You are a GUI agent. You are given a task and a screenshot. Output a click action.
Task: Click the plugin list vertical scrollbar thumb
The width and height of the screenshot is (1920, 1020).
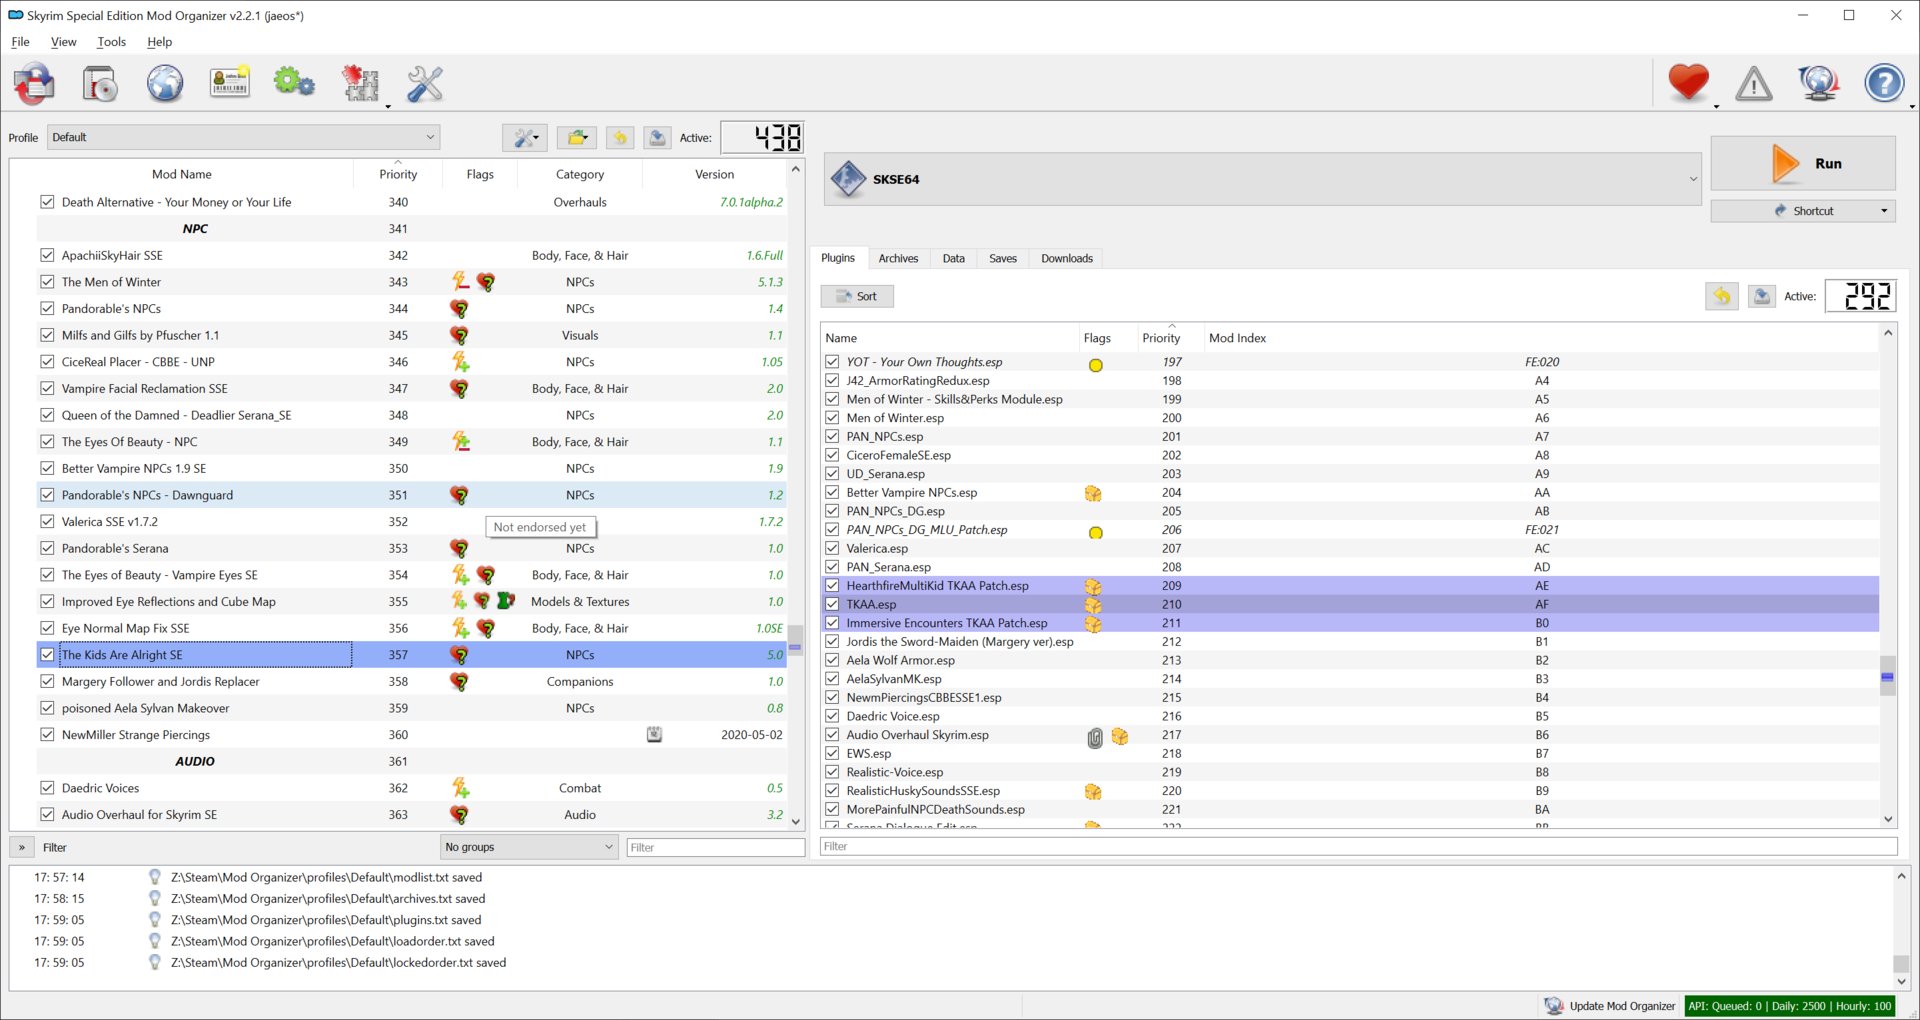click(1887, 674)
